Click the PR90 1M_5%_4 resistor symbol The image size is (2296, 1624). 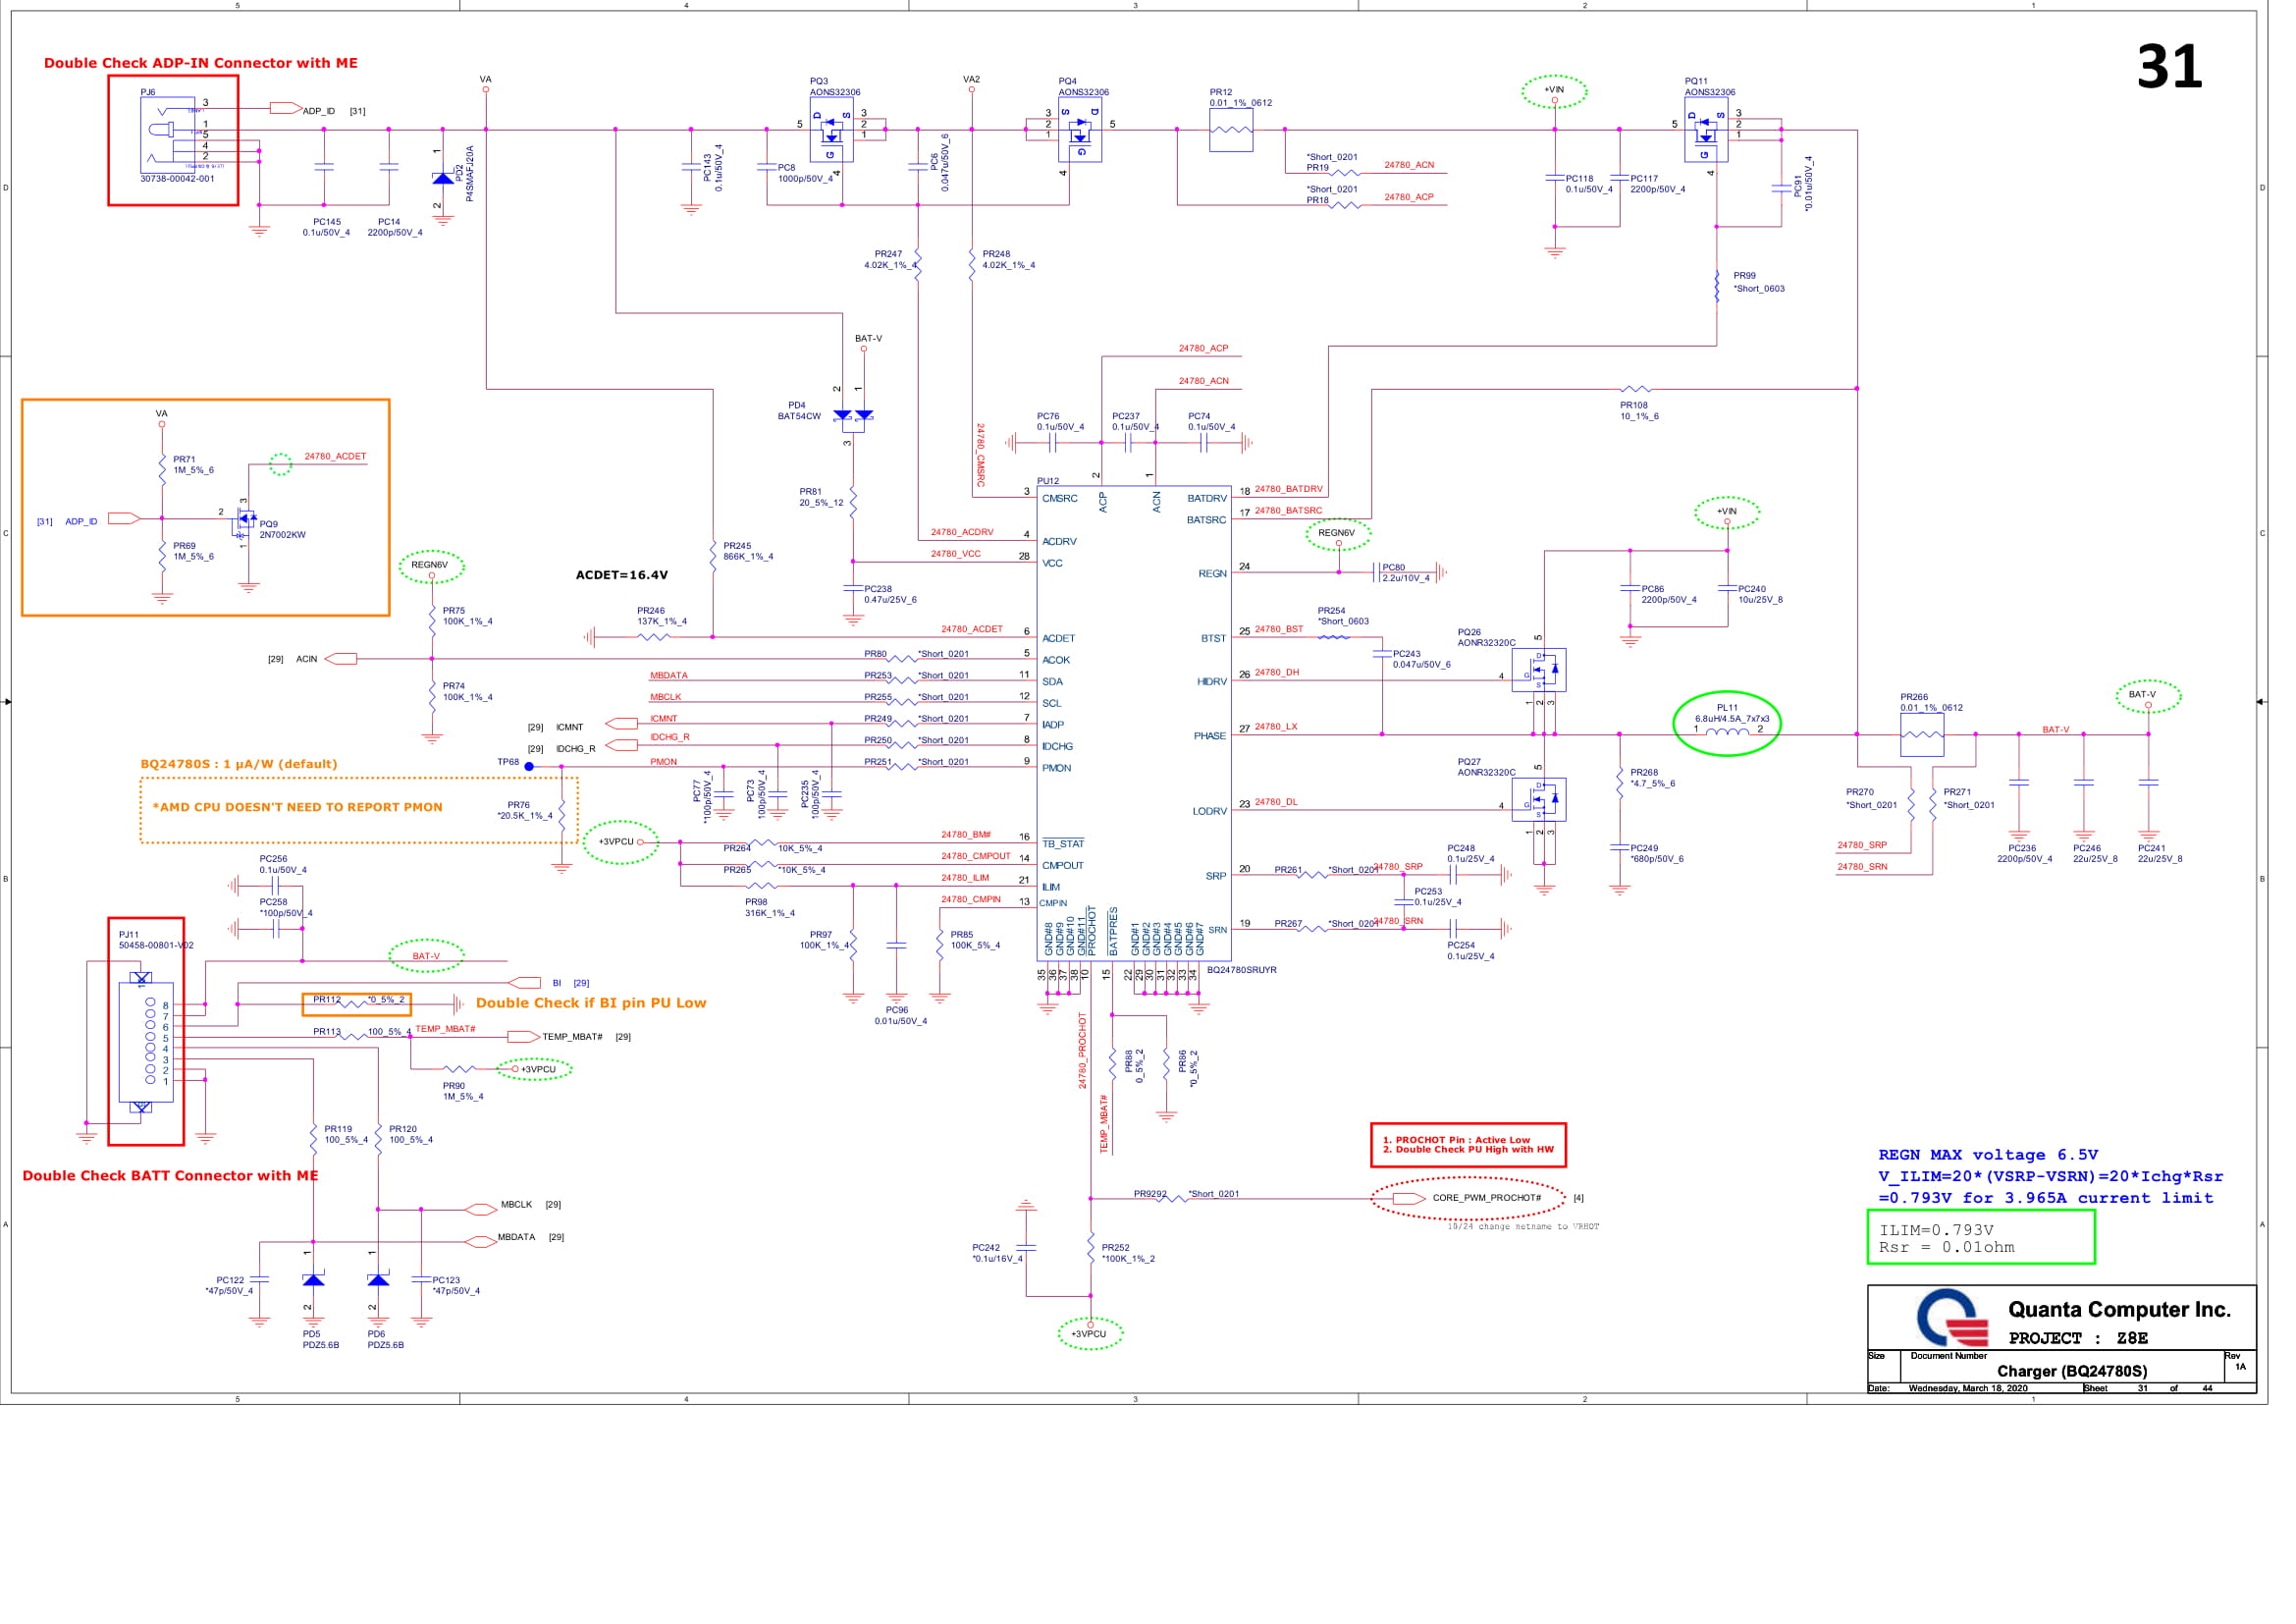458,1069
